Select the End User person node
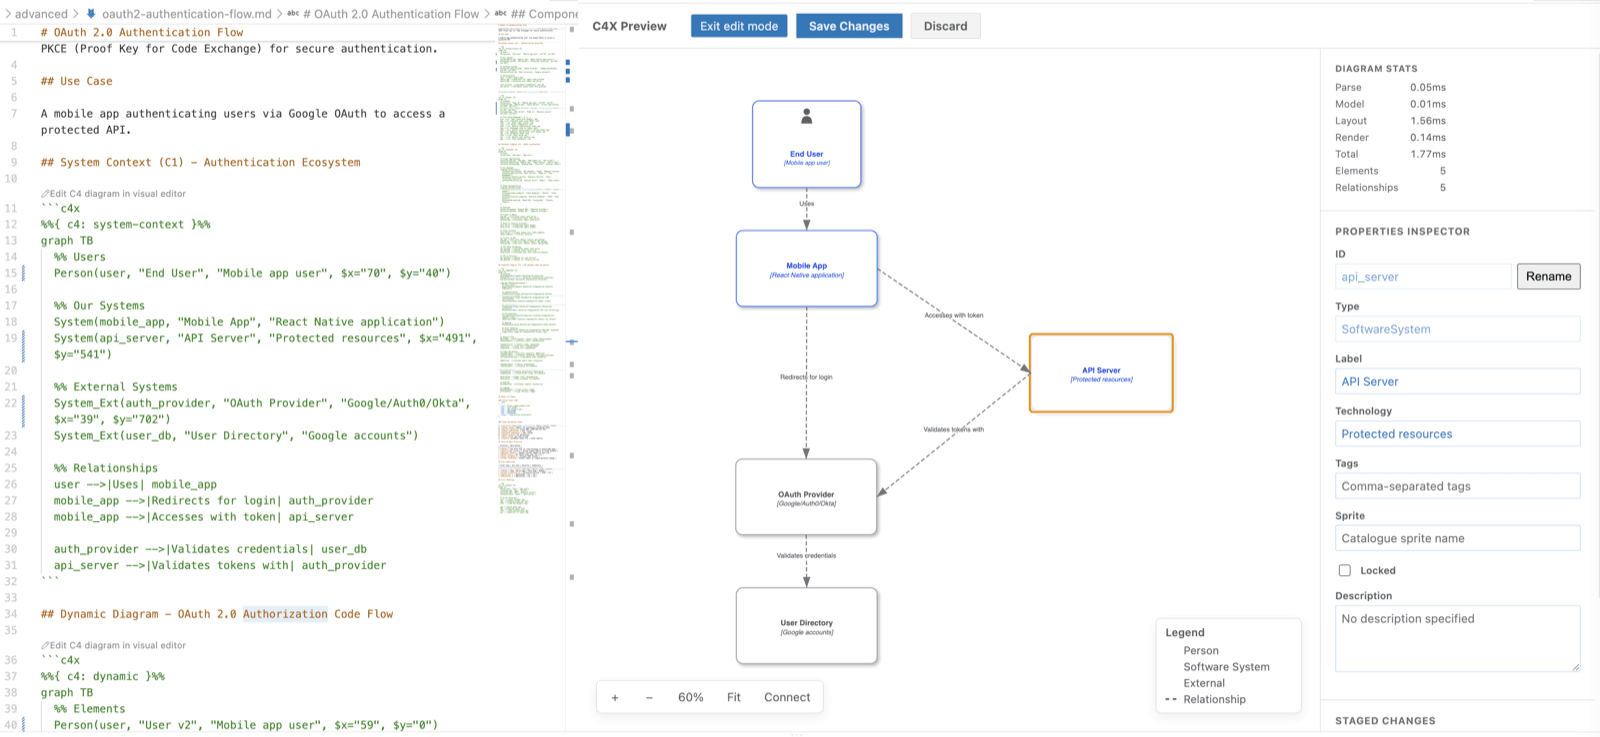This screenshot has height=737, width=1600. (x=807, y=144)
